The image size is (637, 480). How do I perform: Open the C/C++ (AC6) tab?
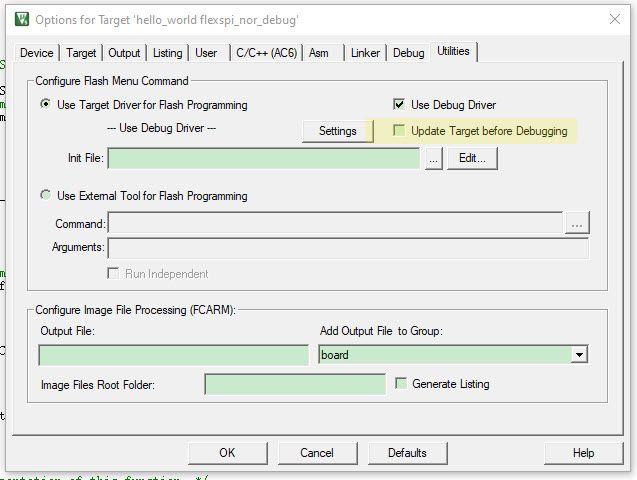266,53
